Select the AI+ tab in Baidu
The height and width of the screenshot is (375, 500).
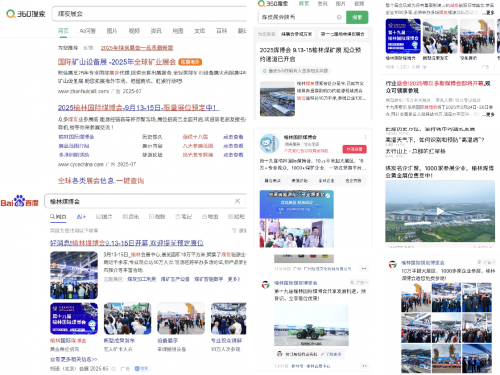pos(81,217)
